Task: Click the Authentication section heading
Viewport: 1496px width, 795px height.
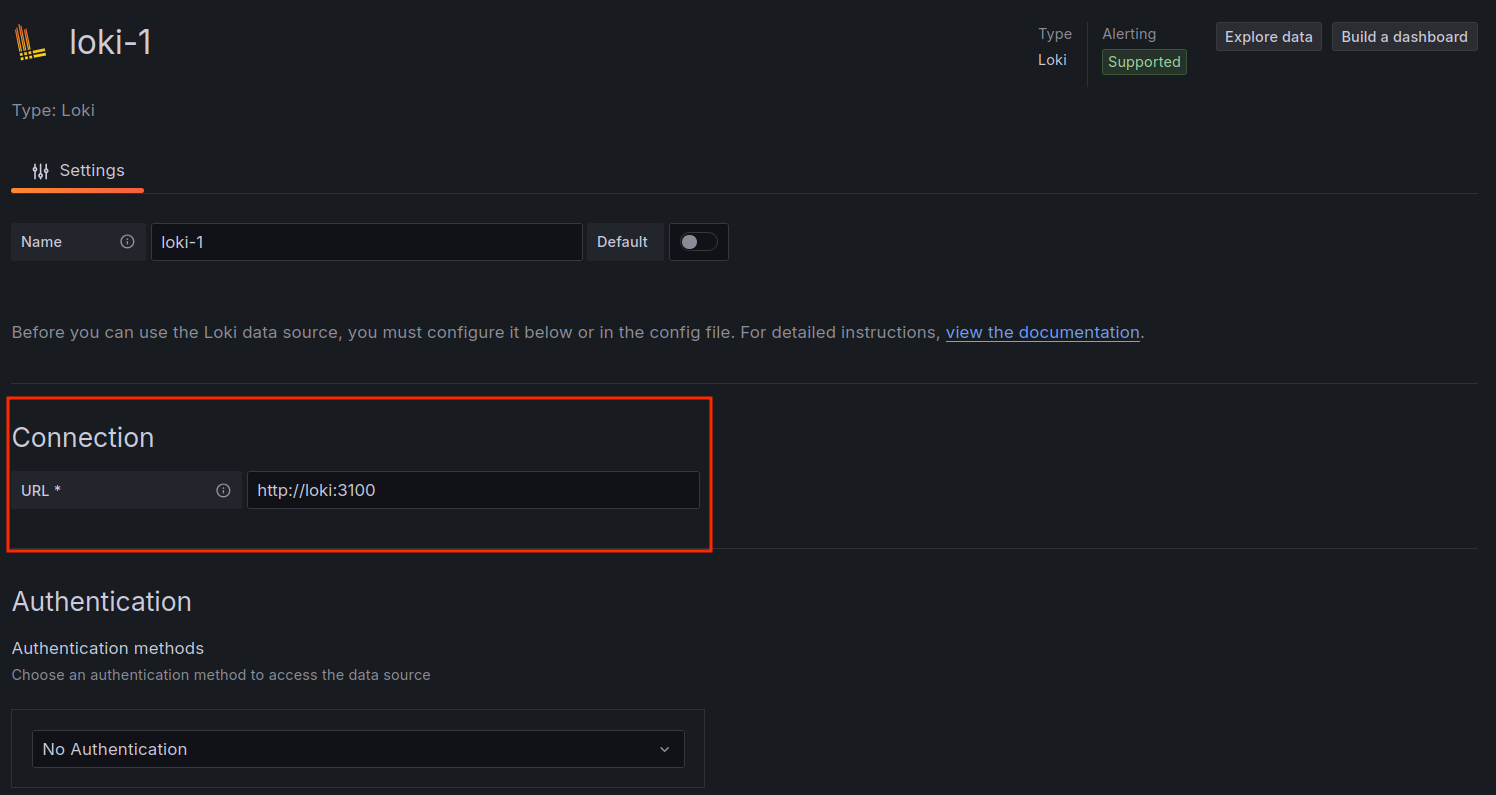Action: point(101,602)
